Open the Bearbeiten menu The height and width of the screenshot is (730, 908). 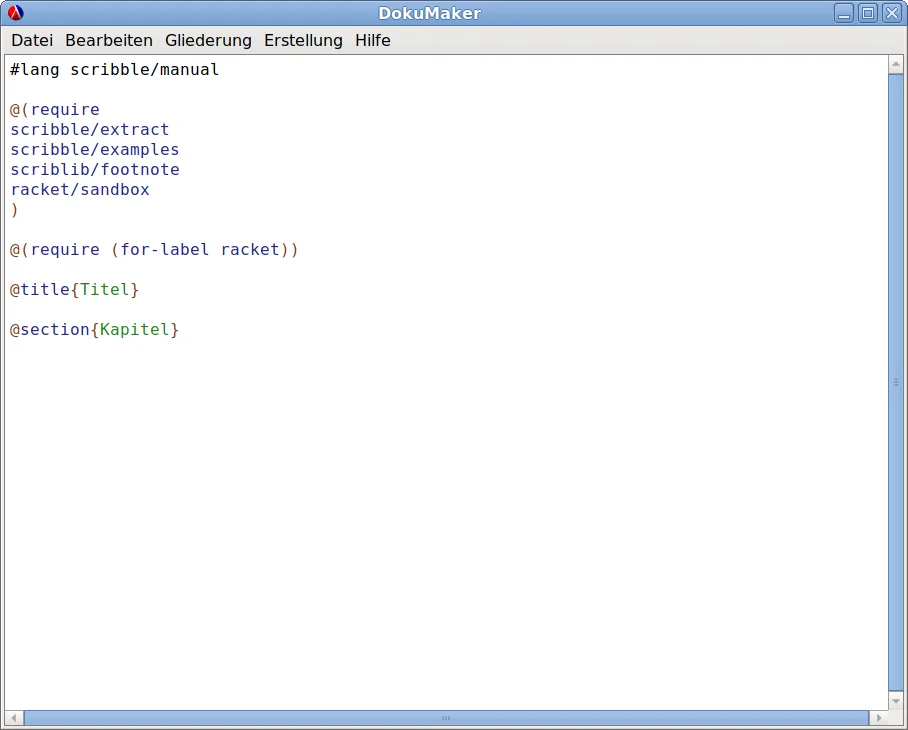pyautogui.click(x=109, y=41)
